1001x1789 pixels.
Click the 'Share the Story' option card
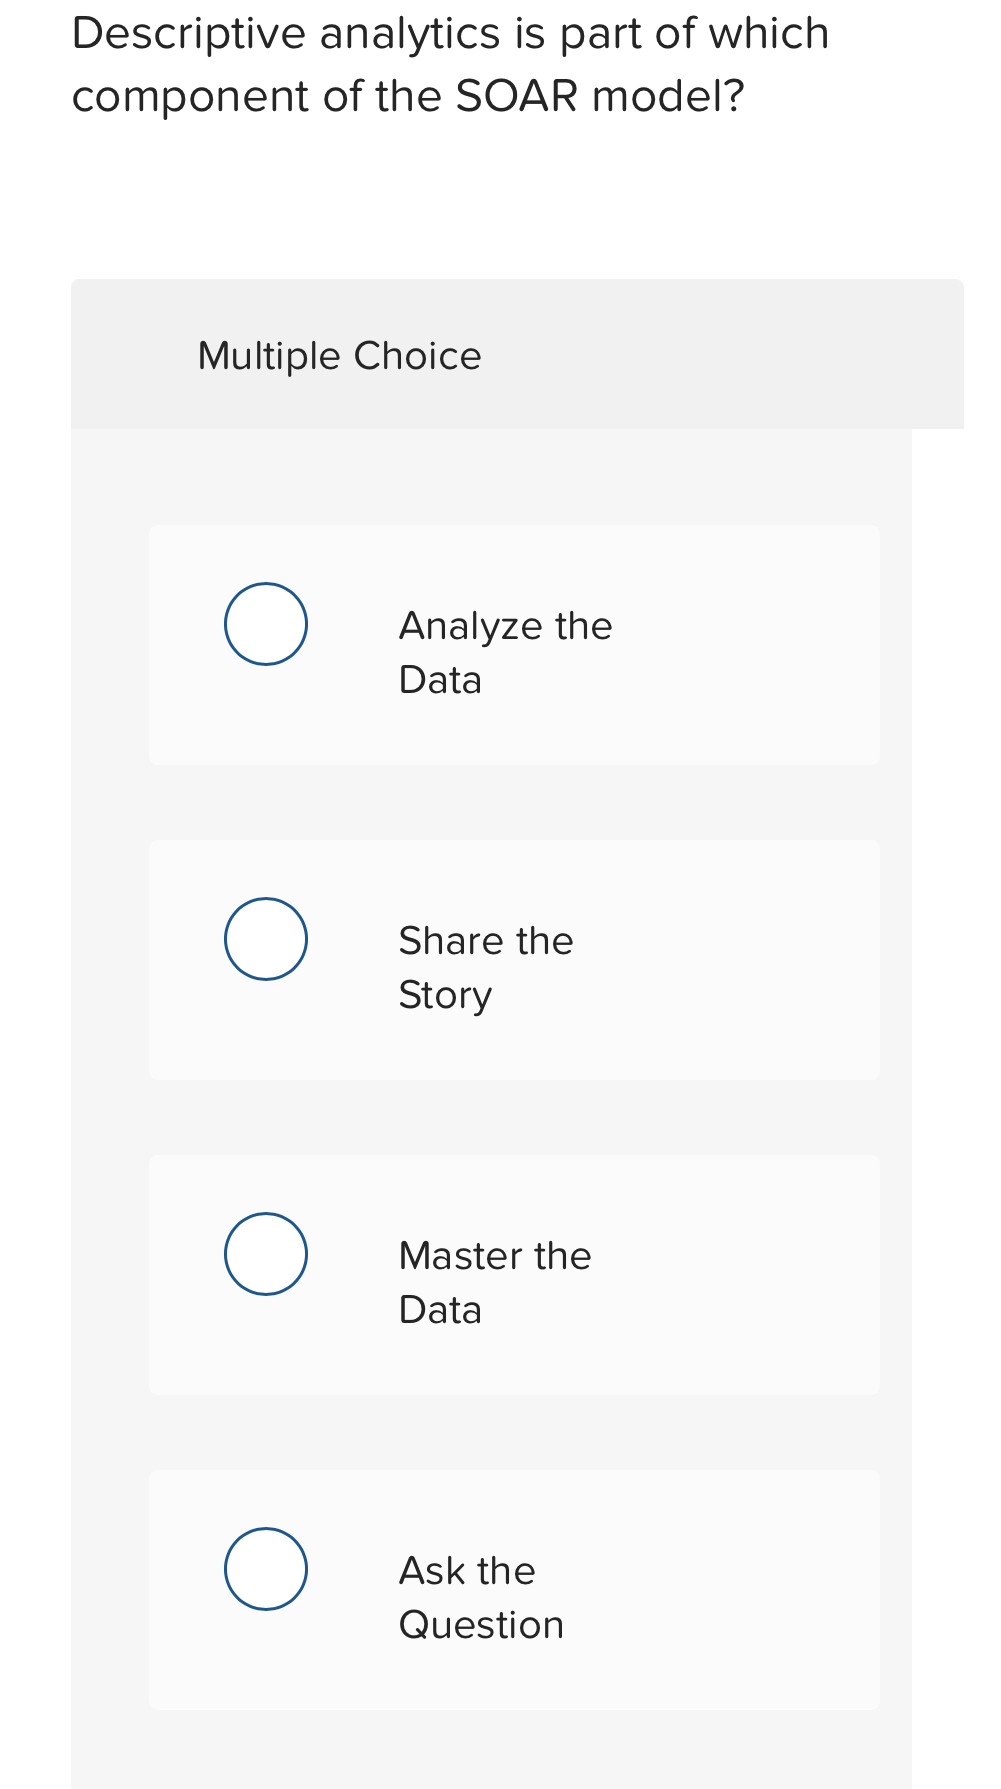coord(513,959)
